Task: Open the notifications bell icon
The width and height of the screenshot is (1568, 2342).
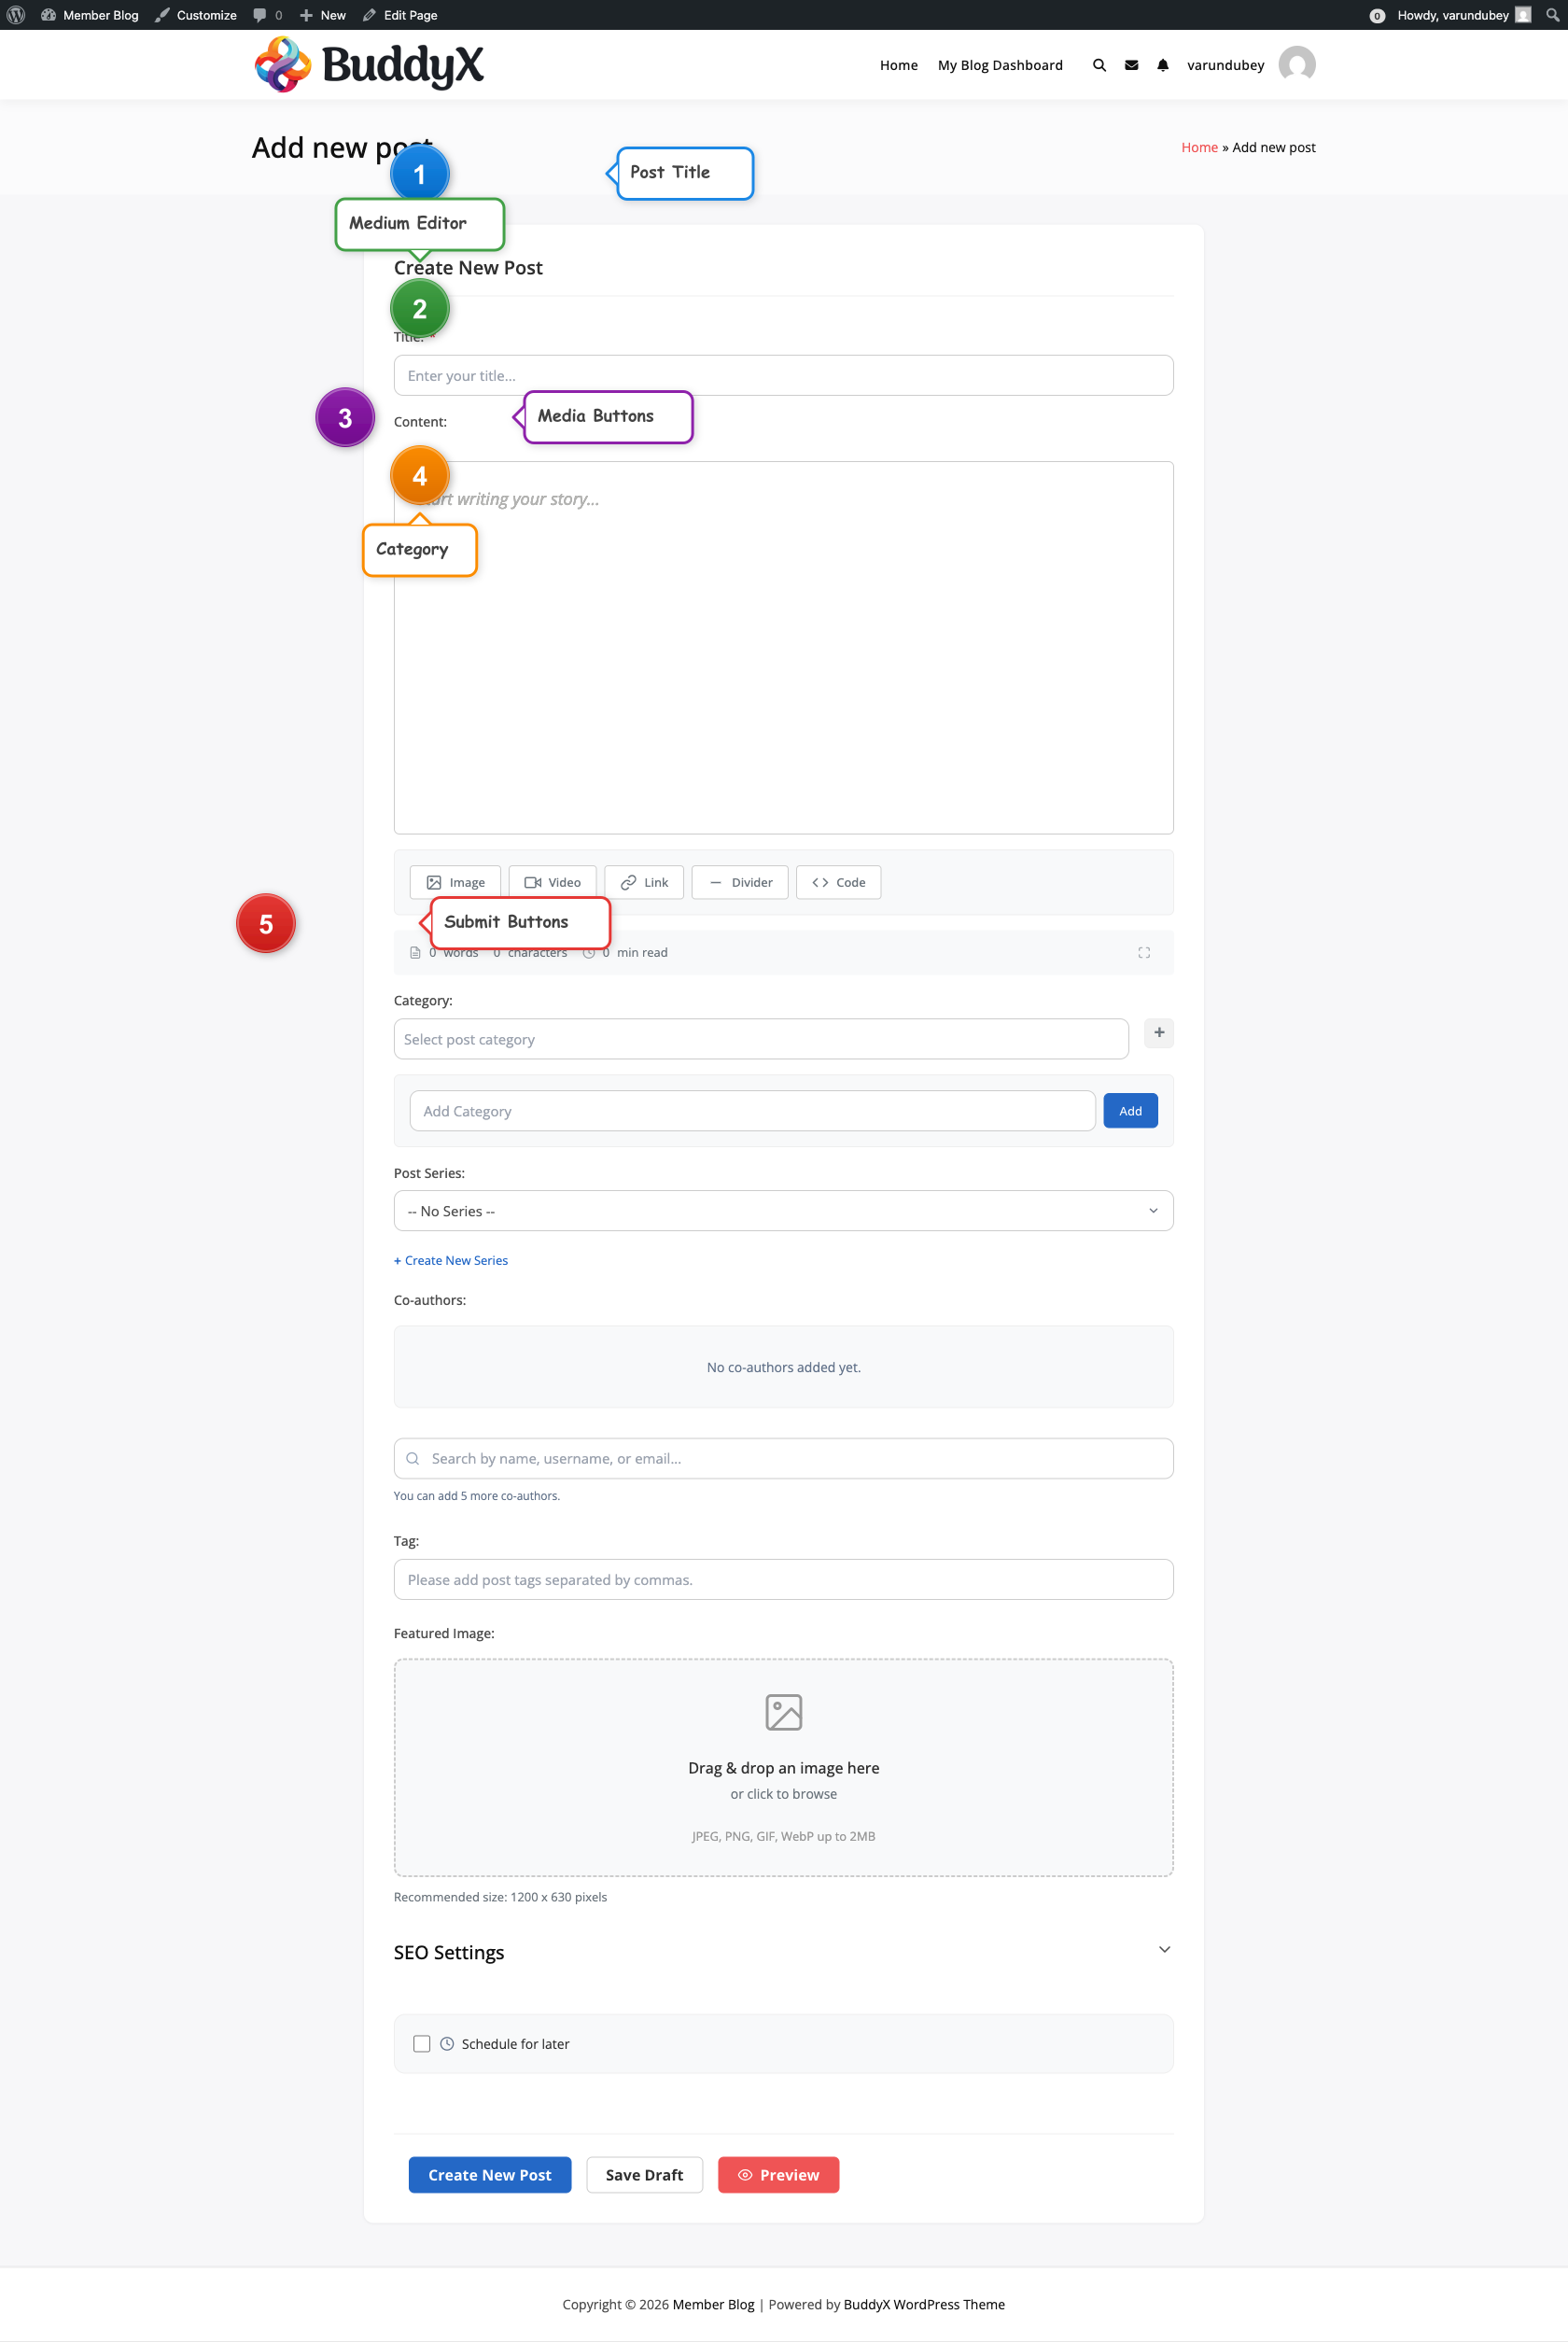Action: click(1162, 65)
